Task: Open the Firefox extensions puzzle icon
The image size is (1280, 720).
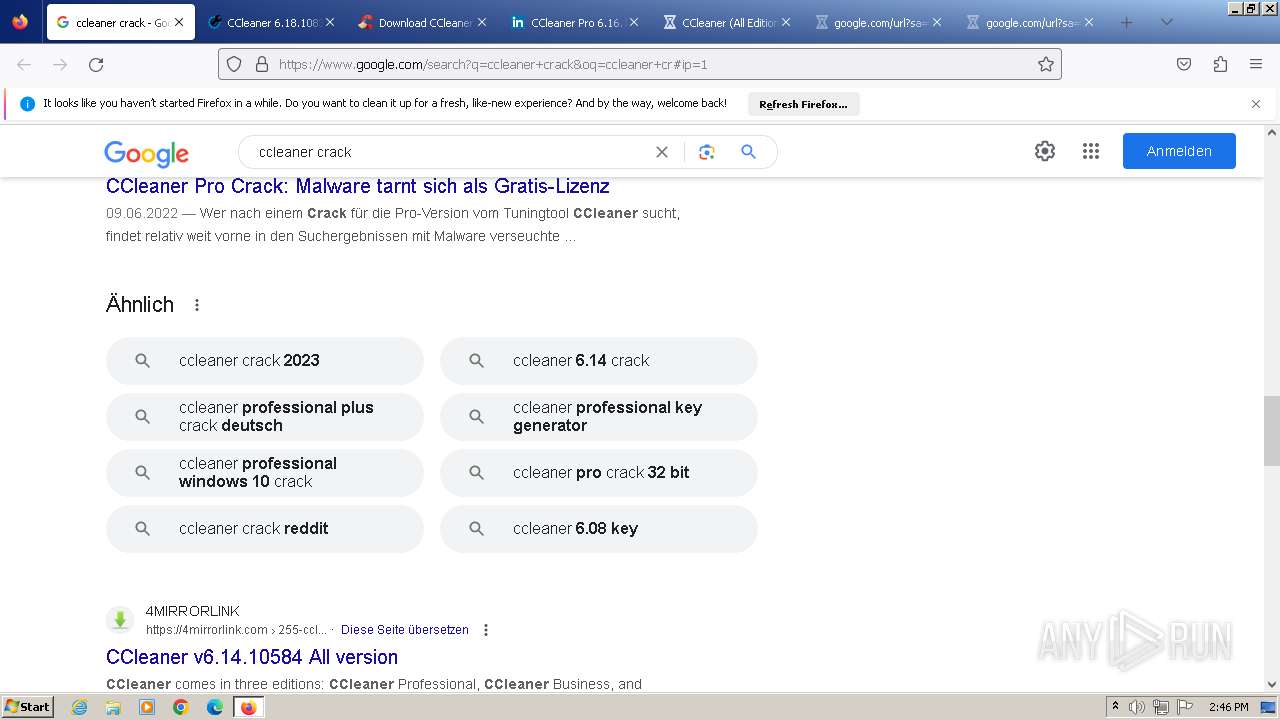Action: click(1220, 64)
